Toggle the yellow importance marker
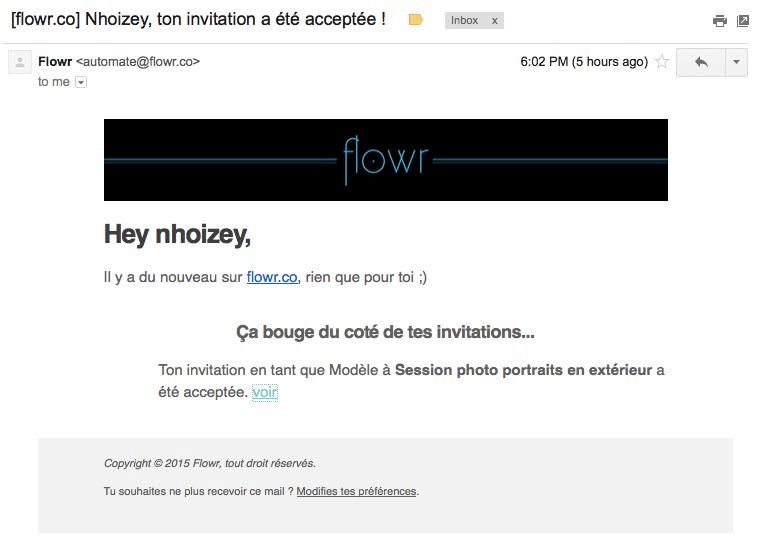 point(416,20)
